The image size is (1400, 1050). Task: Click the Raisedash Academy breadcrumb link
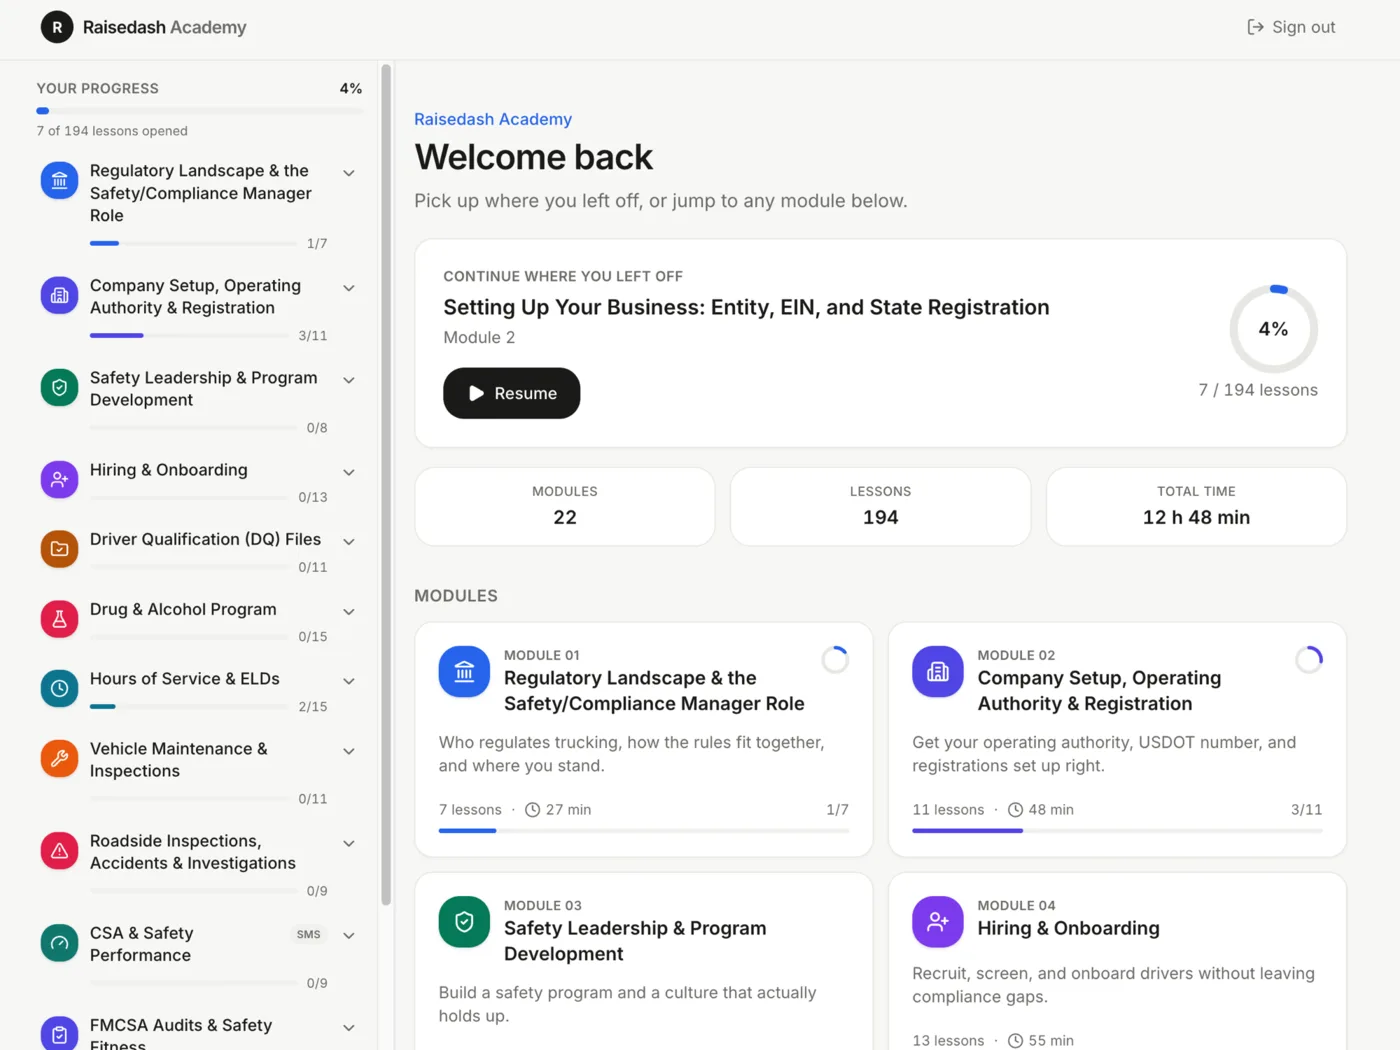493,119
